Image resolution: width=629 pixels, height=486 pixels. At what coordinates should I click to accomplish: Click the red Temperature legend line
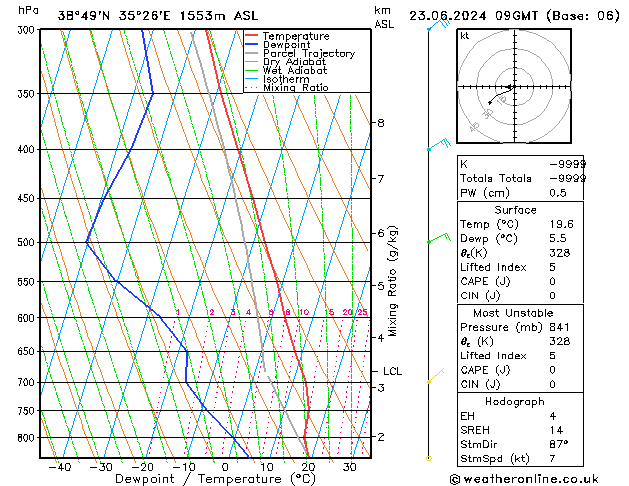(252, 36)
